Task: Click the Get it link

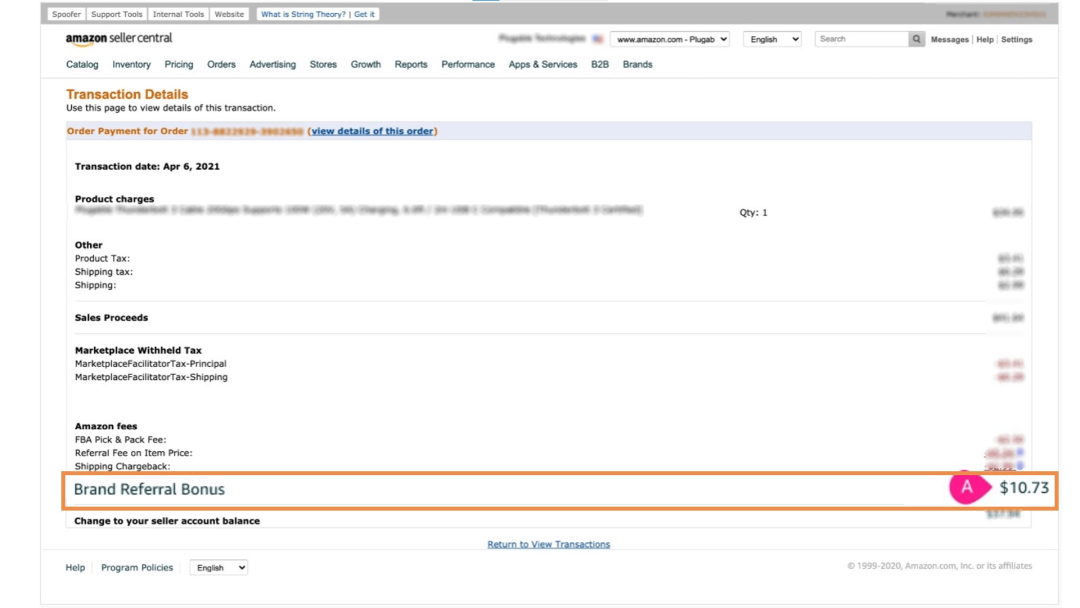Action: pos(364,14)
